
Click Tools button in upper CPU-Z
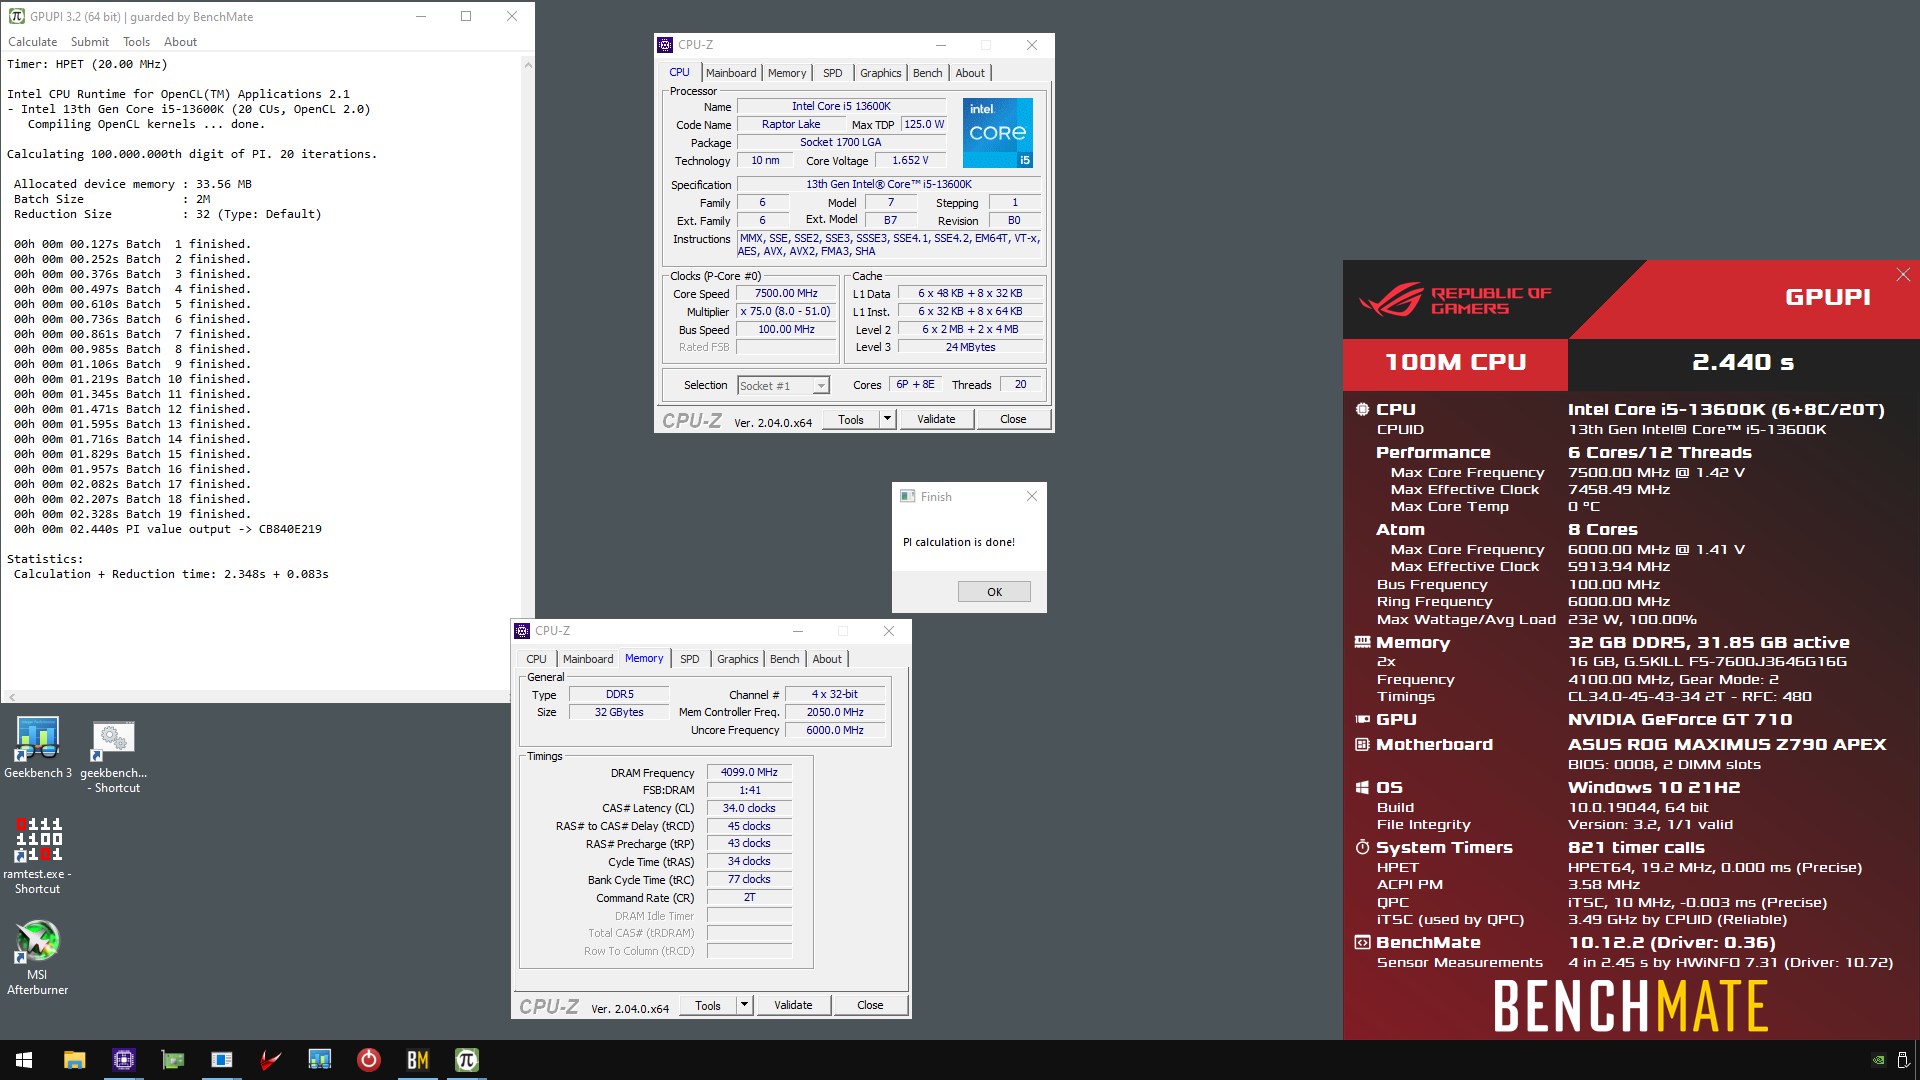(851, 419)
